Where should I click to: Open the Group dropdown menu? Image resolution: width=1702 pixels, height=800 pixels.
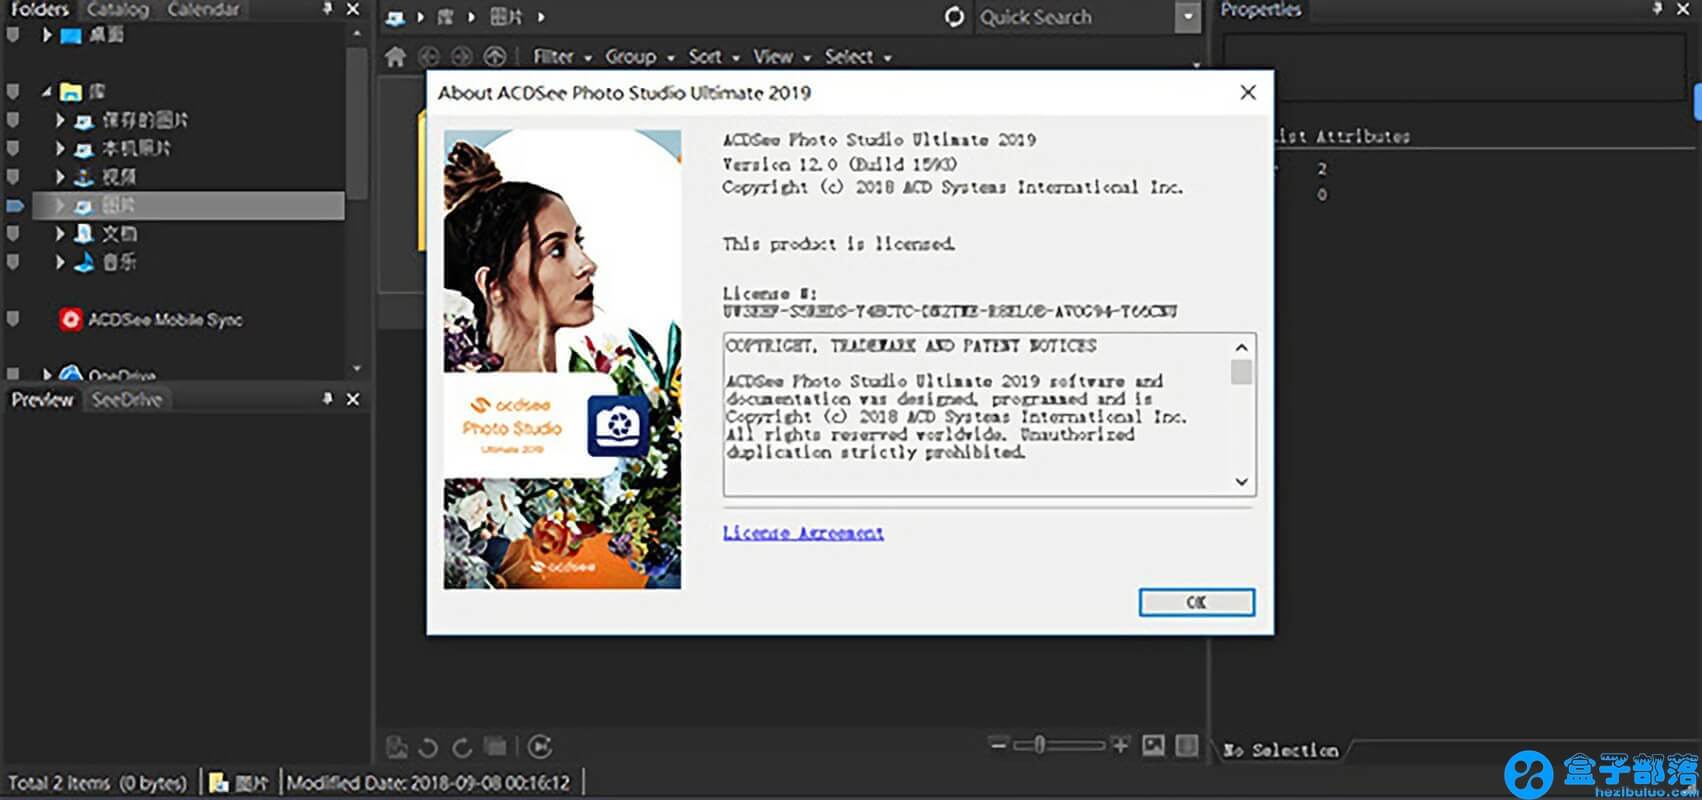pos(639,57)
